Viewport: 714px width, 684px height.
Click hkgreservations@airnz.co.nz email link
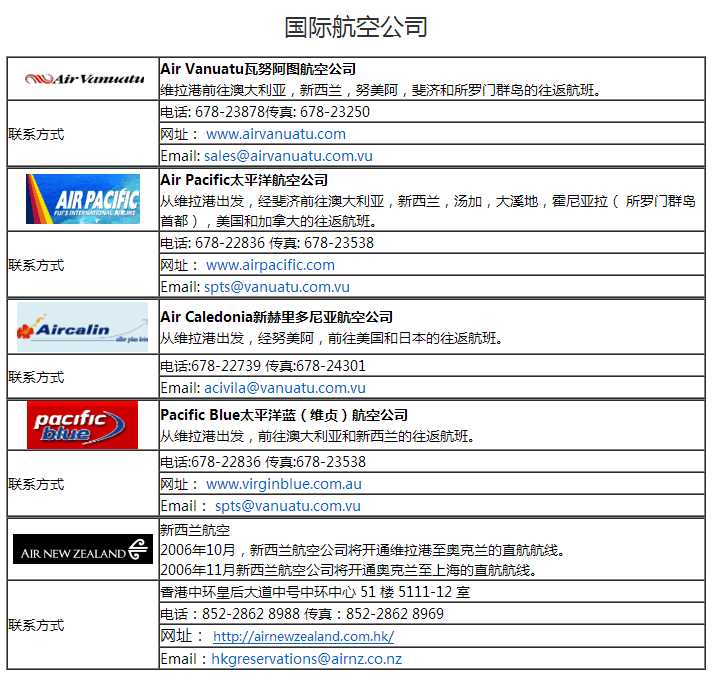(307, 659)
